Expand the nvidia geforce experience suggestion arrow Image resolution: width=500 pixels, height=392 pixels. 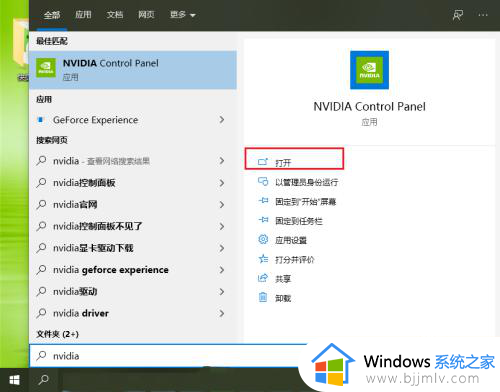(222, 270)
